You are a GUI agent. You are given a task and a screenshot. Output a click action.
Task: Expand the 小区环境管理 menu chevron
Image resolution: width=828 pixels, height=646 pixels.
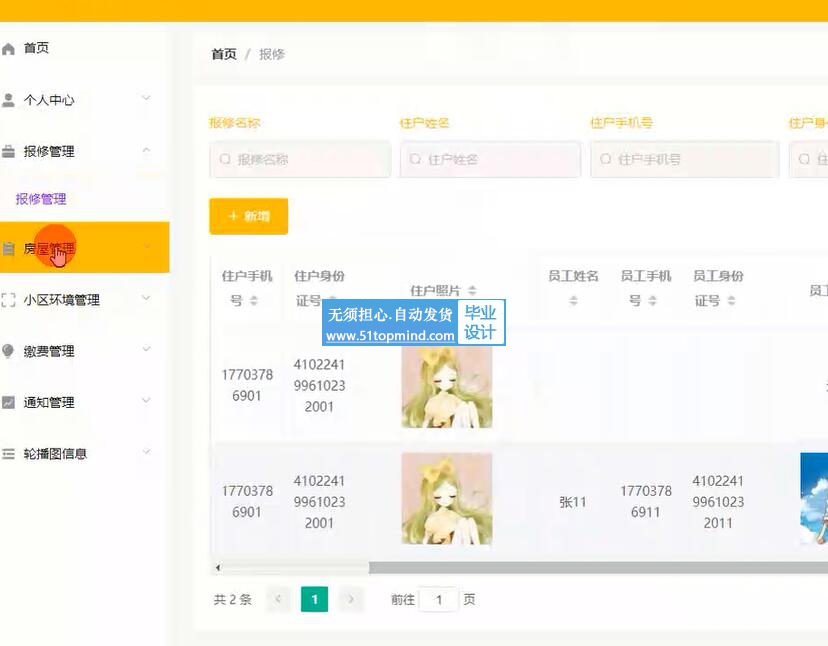(x=146, y=298)
